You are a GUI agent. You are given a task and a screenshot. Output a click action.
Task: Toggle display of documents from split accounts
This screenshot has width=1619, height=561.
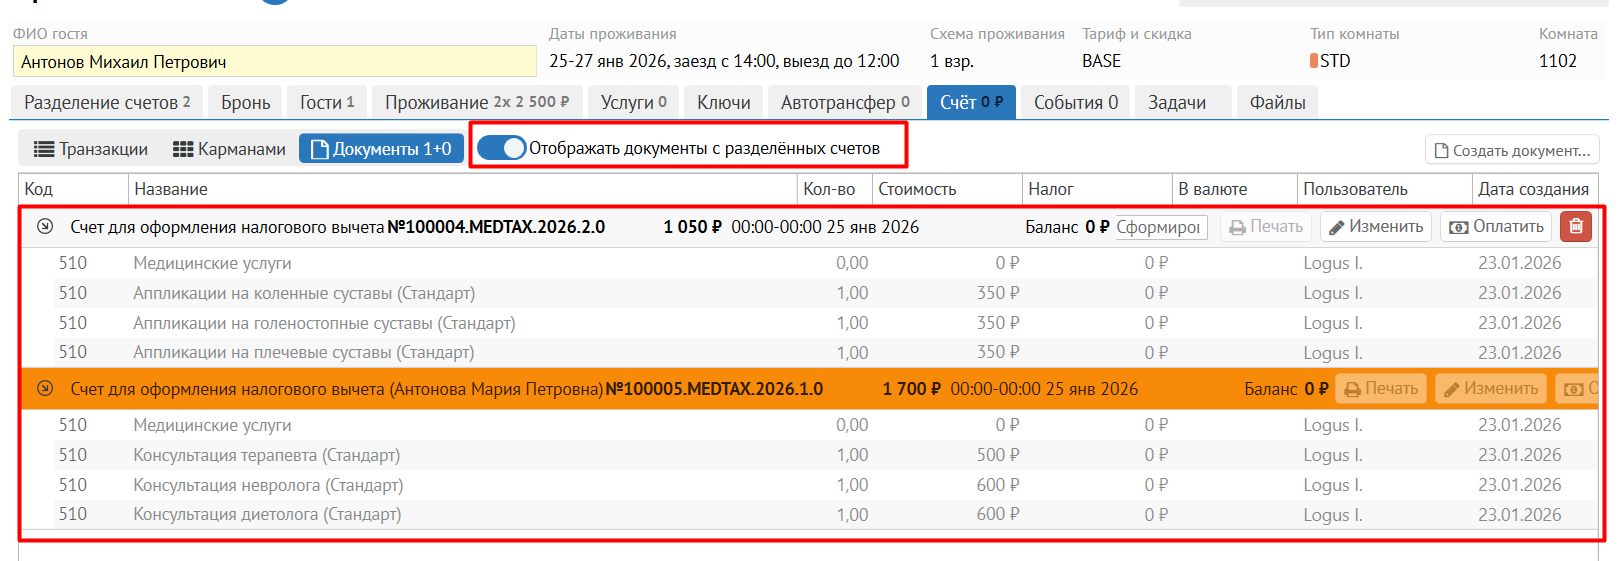pos(501,148)
